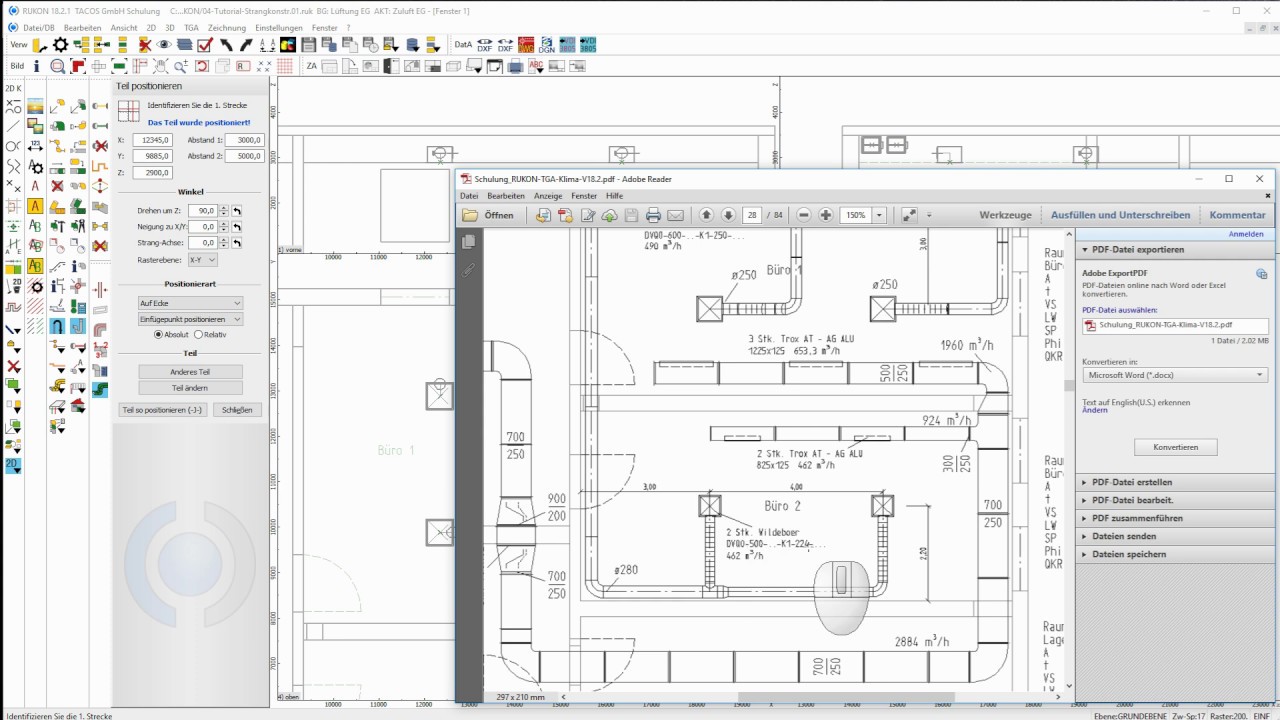Screen dimensions: 1280x720
Task: Click the red grid raster icon
Action: pyautogui.click(x=285, y=66)
